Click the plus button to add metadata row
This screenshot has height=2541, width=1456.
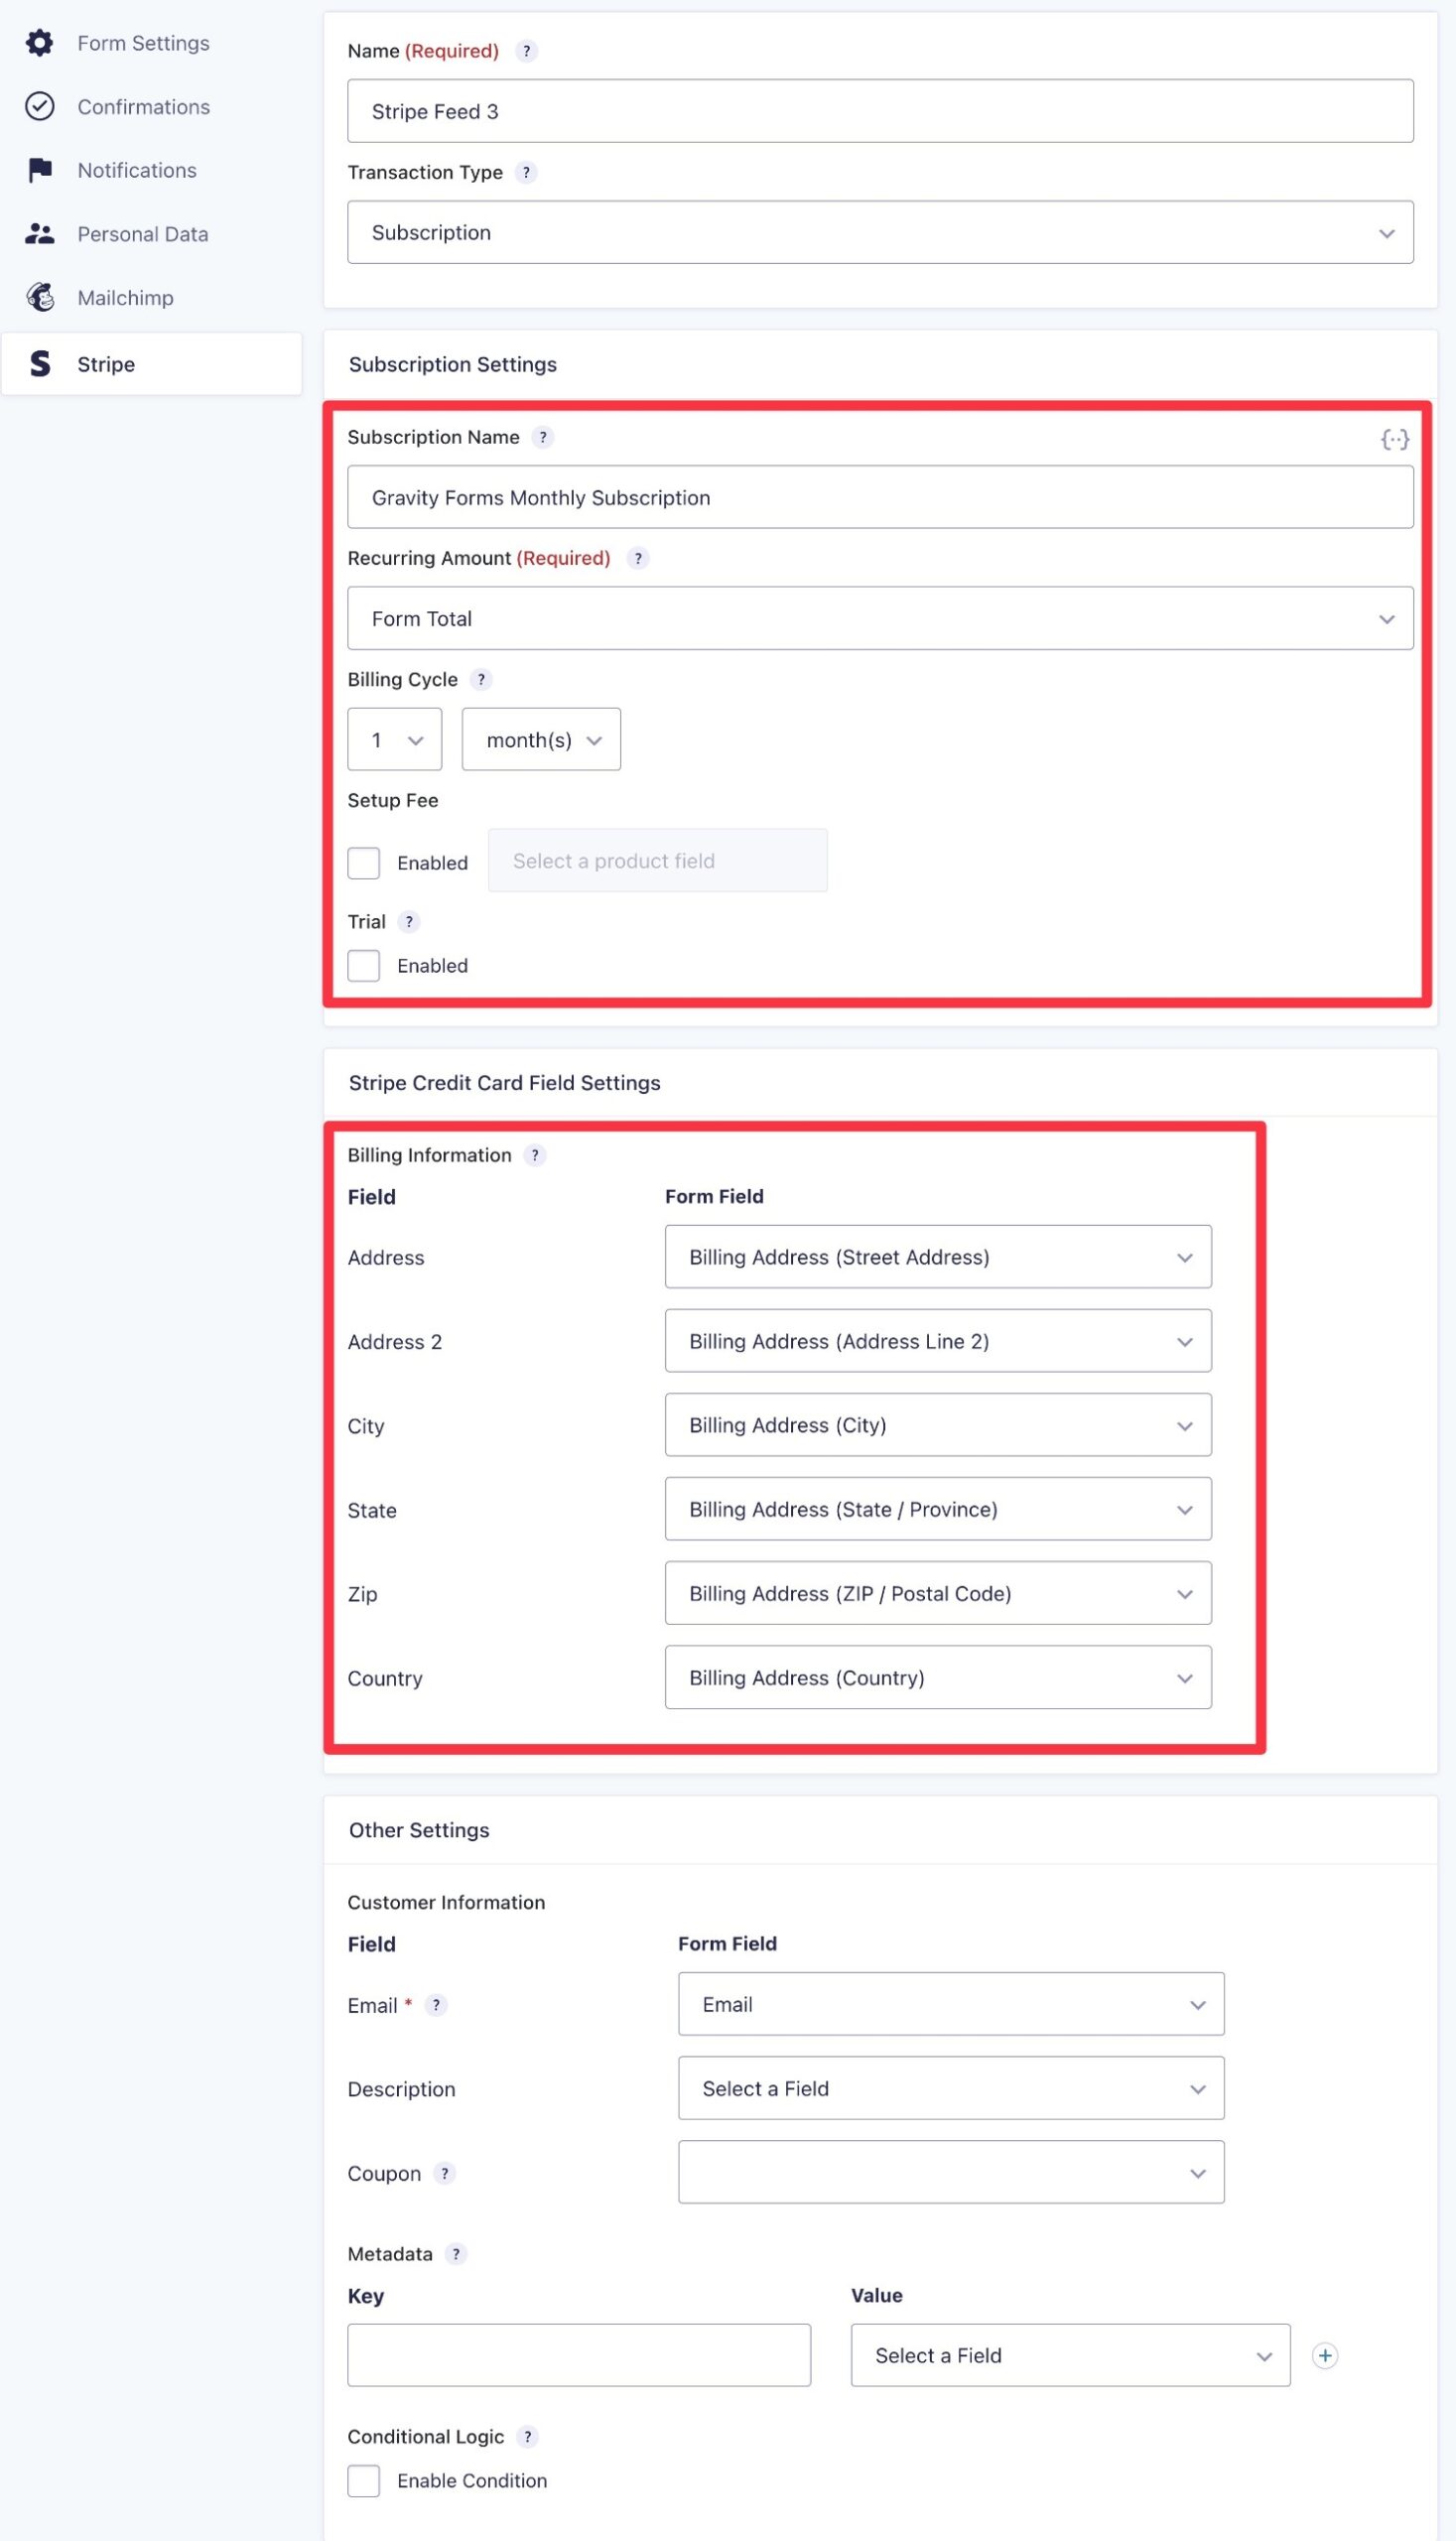pyautogui.click(x=1325, y=2356)
